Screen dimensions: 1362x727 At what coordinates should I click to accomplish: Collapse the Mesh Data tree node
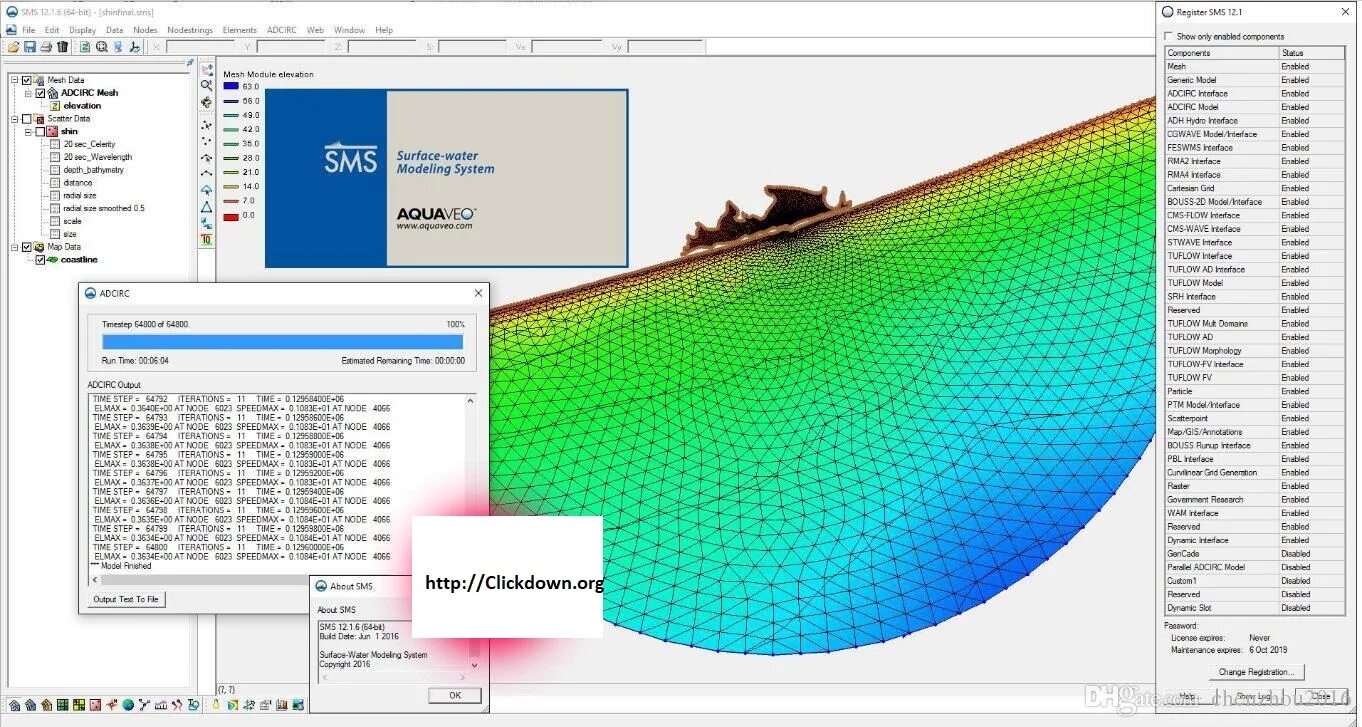click(14, 80)
